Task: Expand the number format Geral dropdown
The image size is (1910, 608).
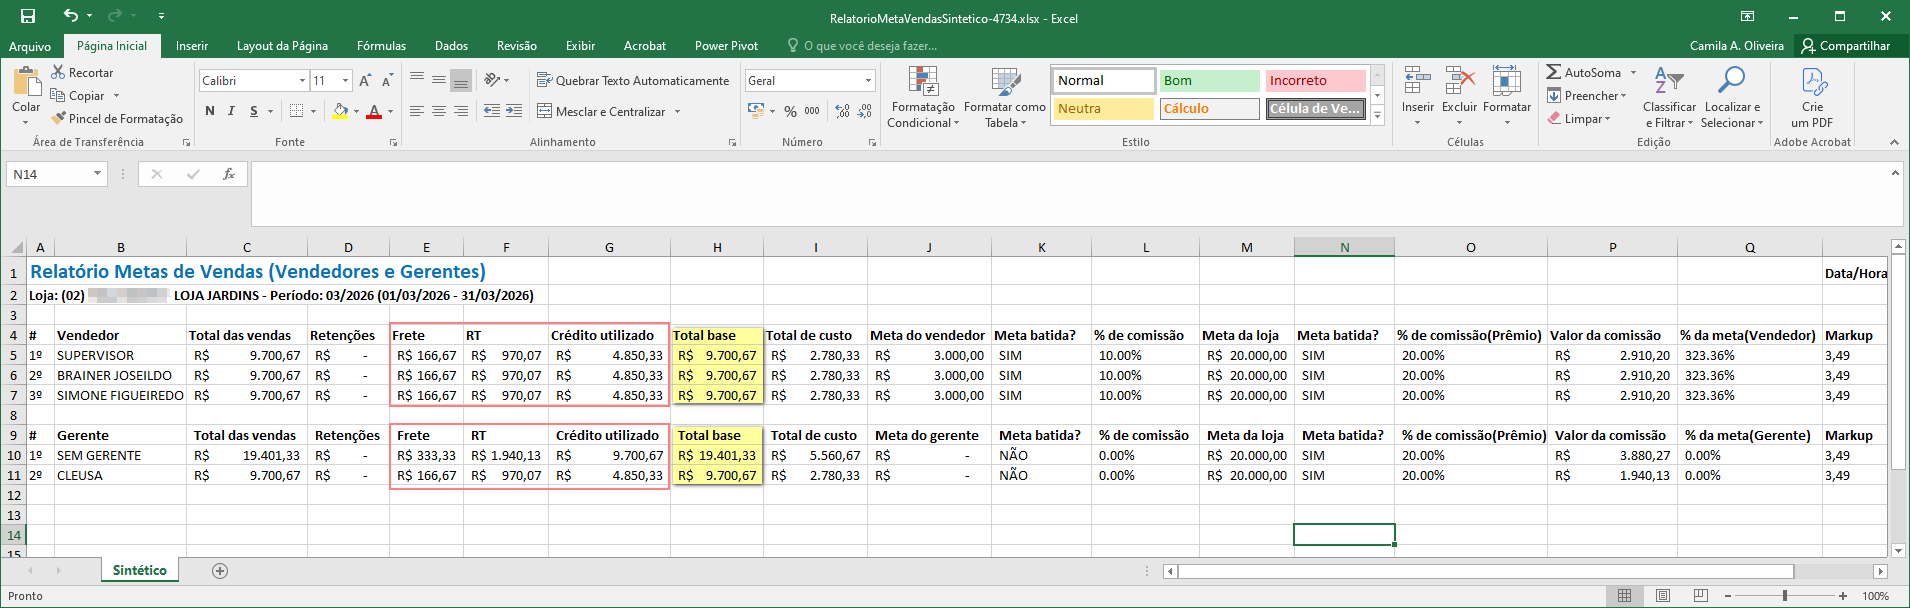Action: 868,80
